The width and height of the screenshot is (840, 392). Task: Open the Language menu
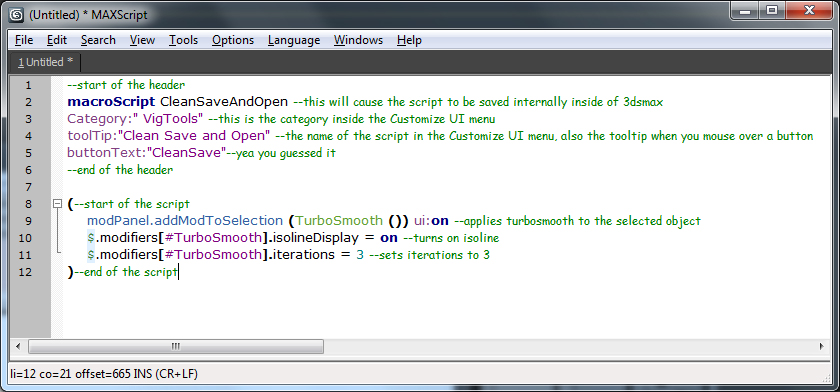pyautogui.click(x=294, y=40)
